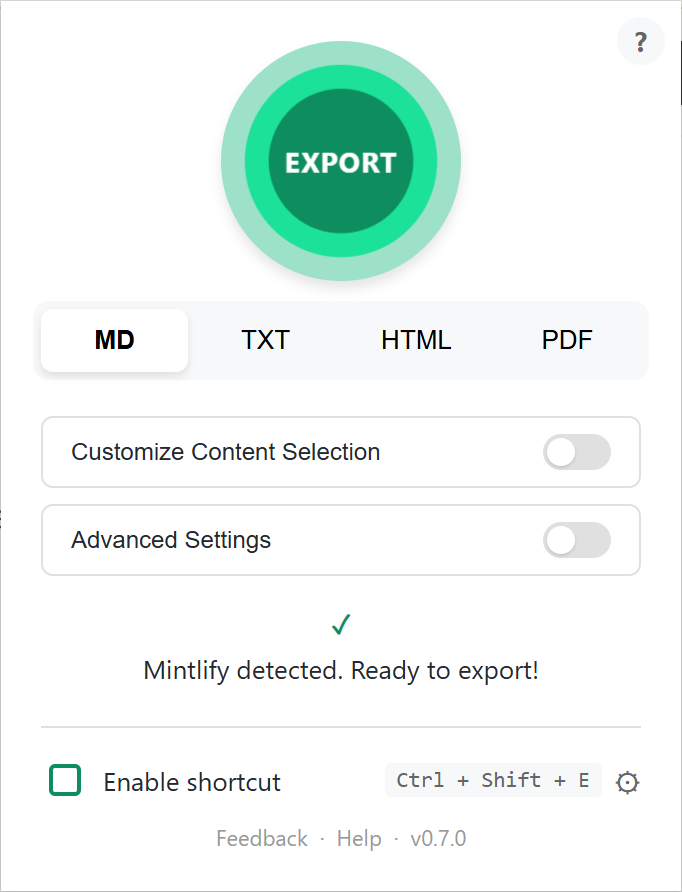682x892 pixels.
Task: Switch to the HTML export format tab
Action: (x=415, y=340)
